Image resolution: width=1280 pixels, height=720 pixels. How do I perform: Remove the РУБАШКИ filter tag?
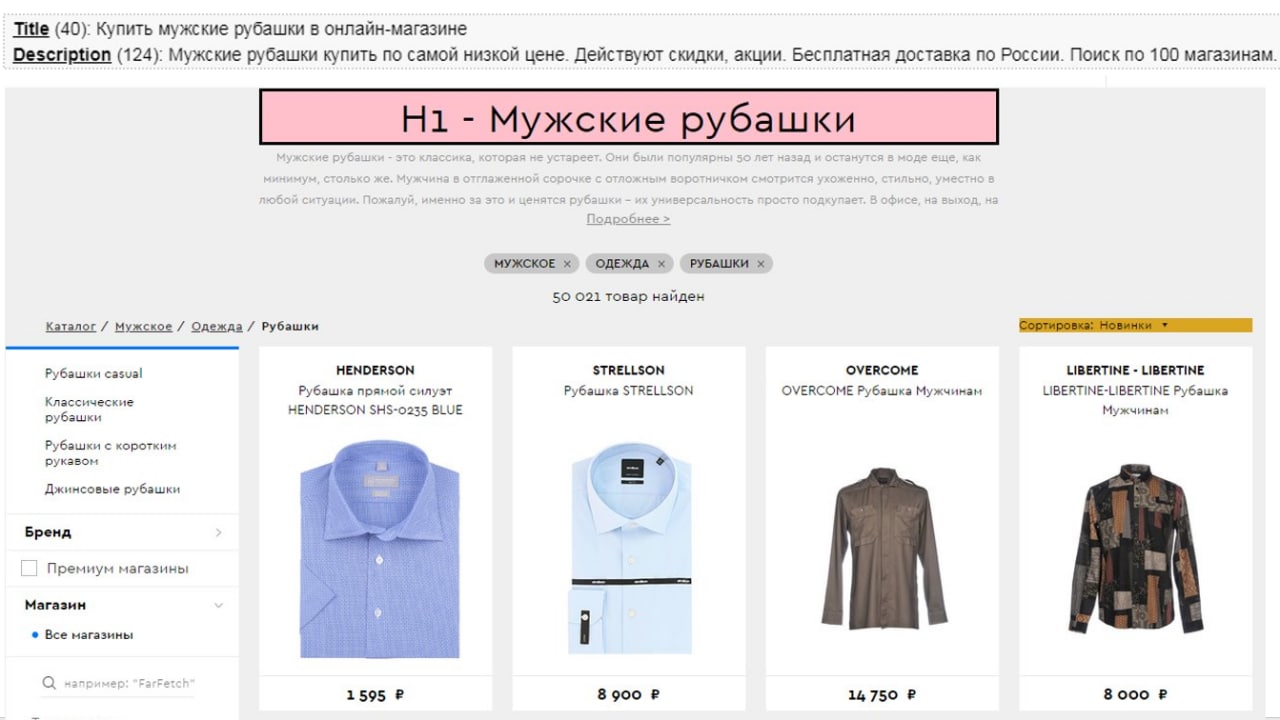pyautogui.click(x=761, y=264)
